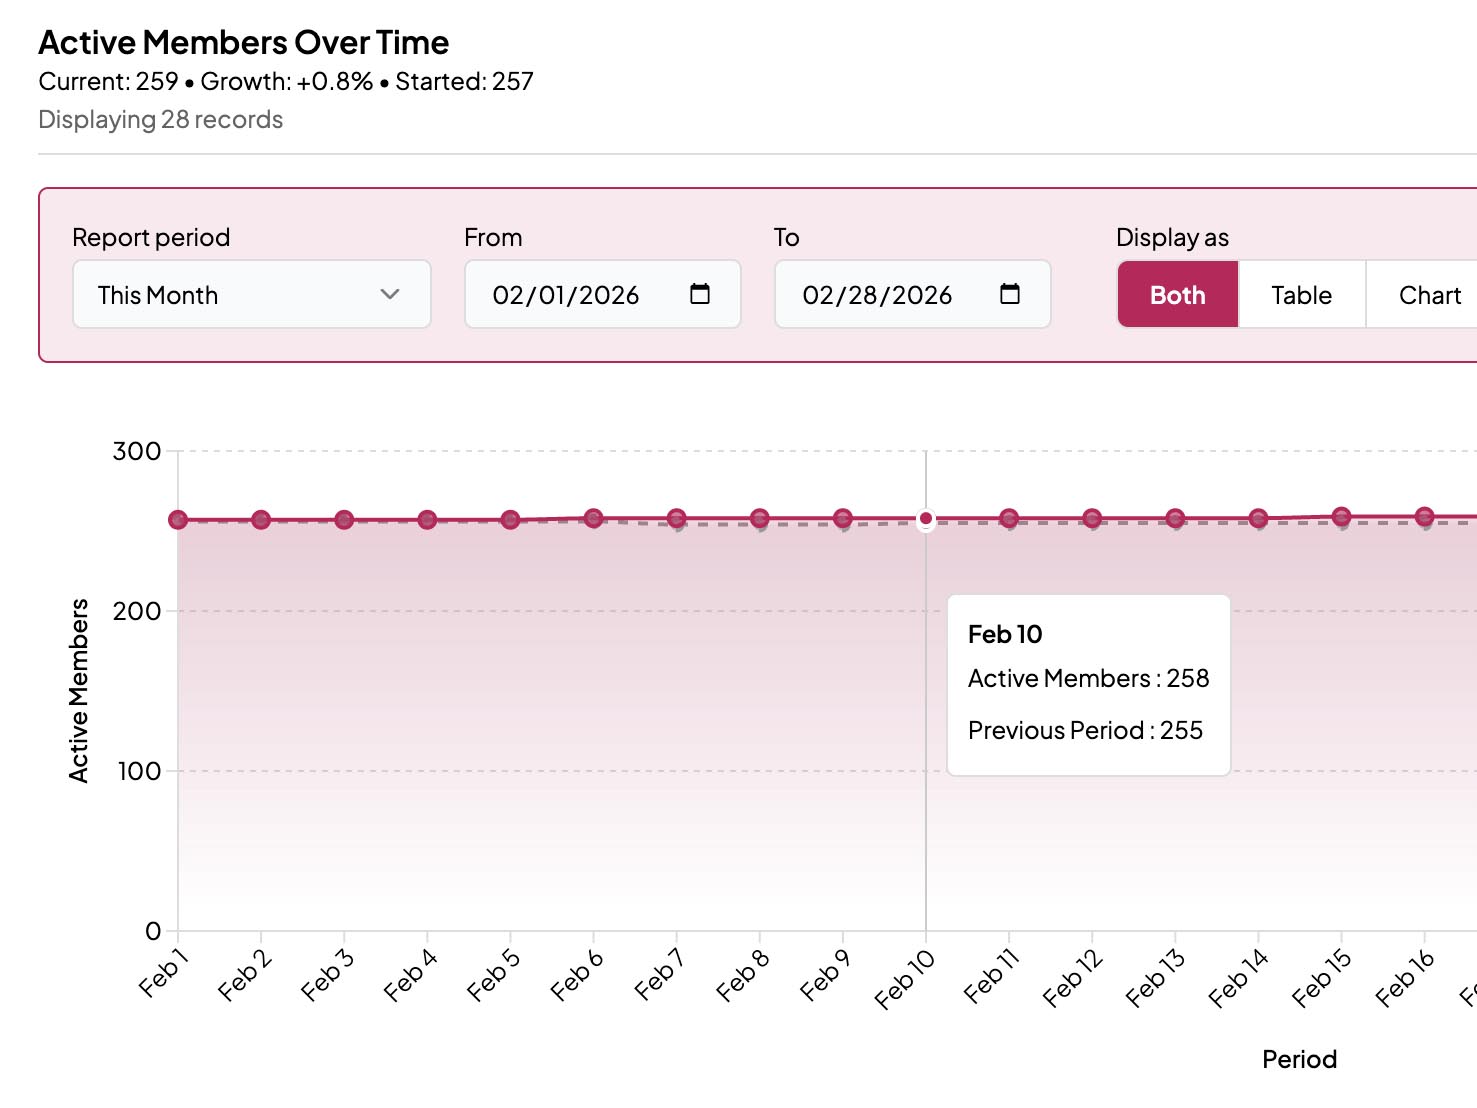Select the Feb 5 data point marker

click(510, 518)
